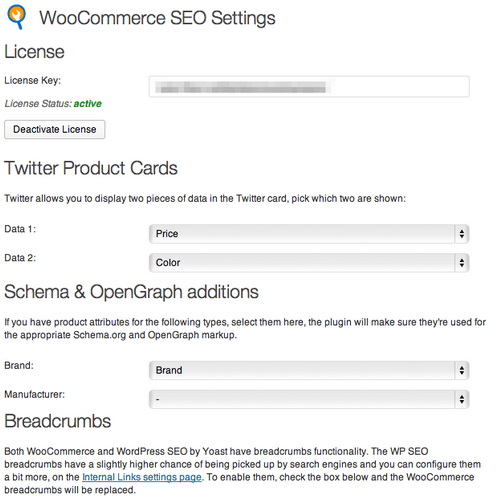Click the Brand field label
The image size is (499, 503).
point(19,365)
